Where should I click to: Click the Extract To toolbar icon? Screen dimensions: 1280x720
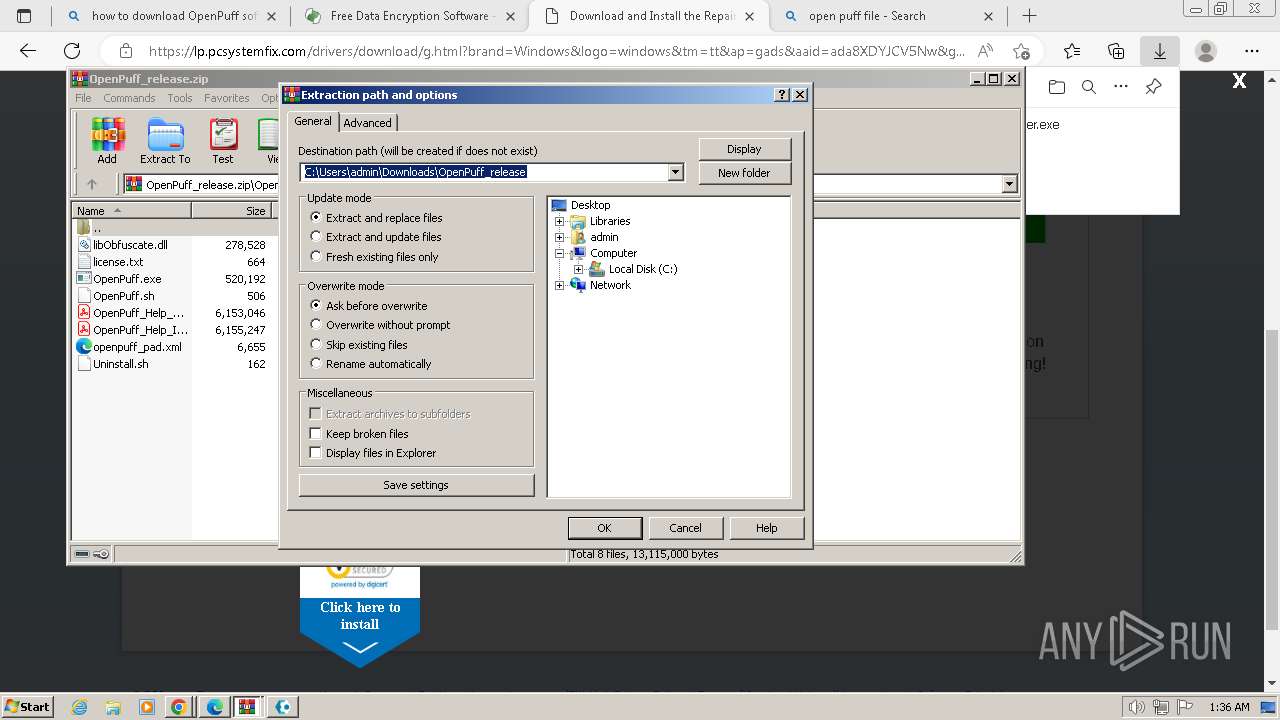click(x=165, y=140)
